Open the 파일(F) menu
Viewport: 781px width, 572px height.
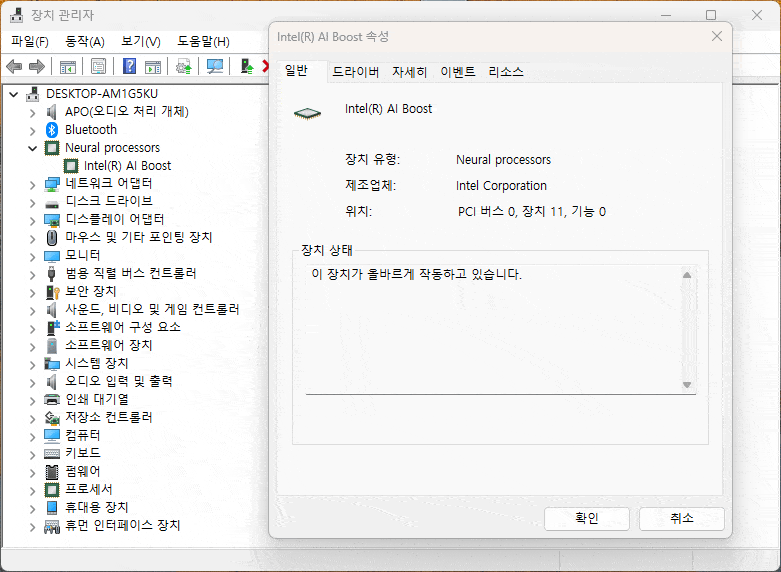(29, 41)
